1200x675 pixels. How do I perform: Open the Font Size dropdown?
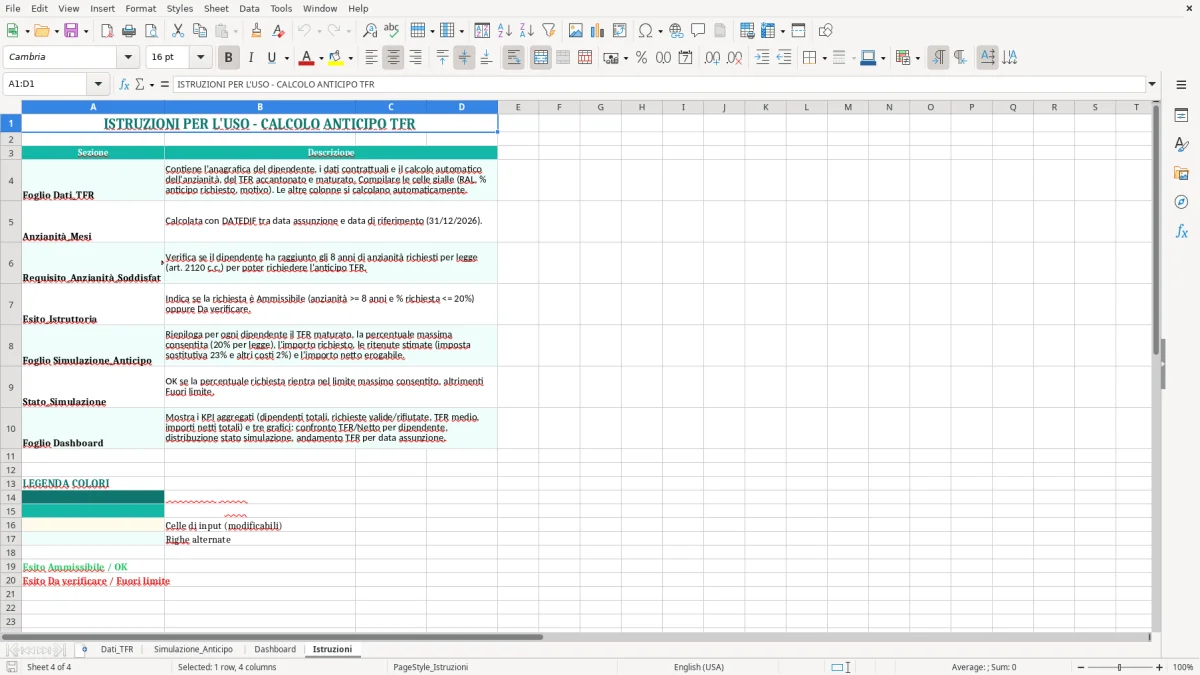(200, 58)
